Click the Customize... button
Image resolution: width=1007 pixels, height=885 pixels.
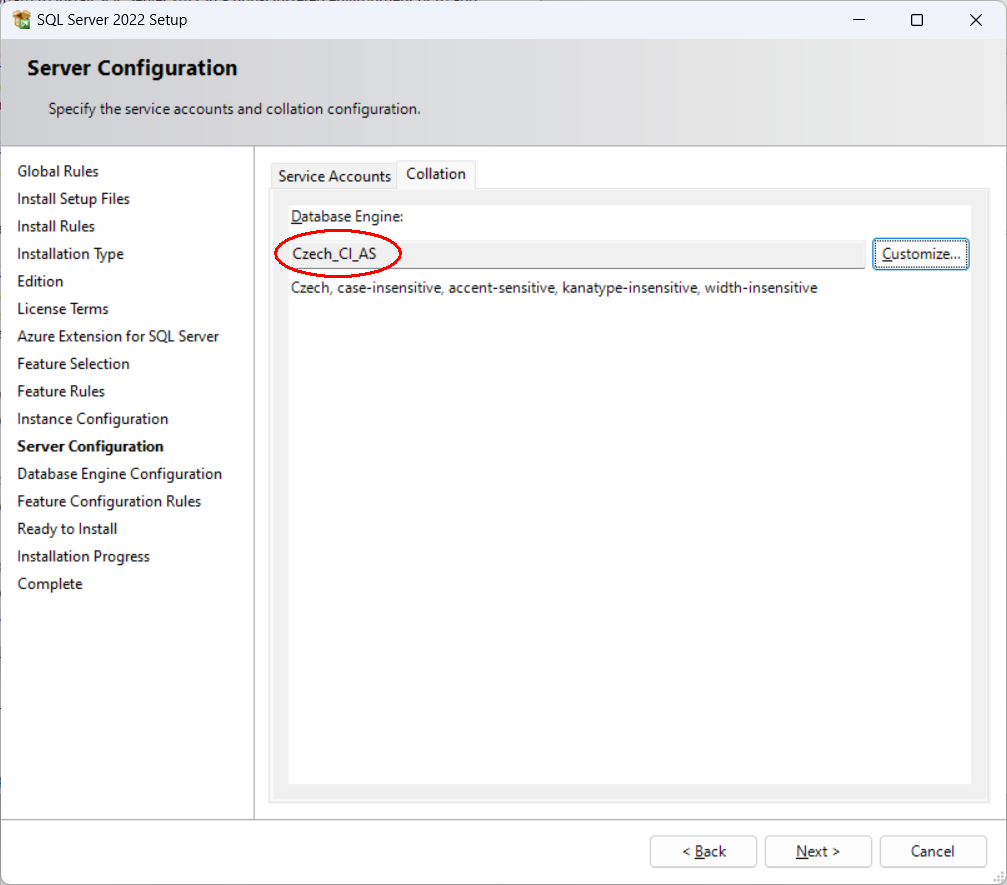pyautogui.click(x=920, y=254)
